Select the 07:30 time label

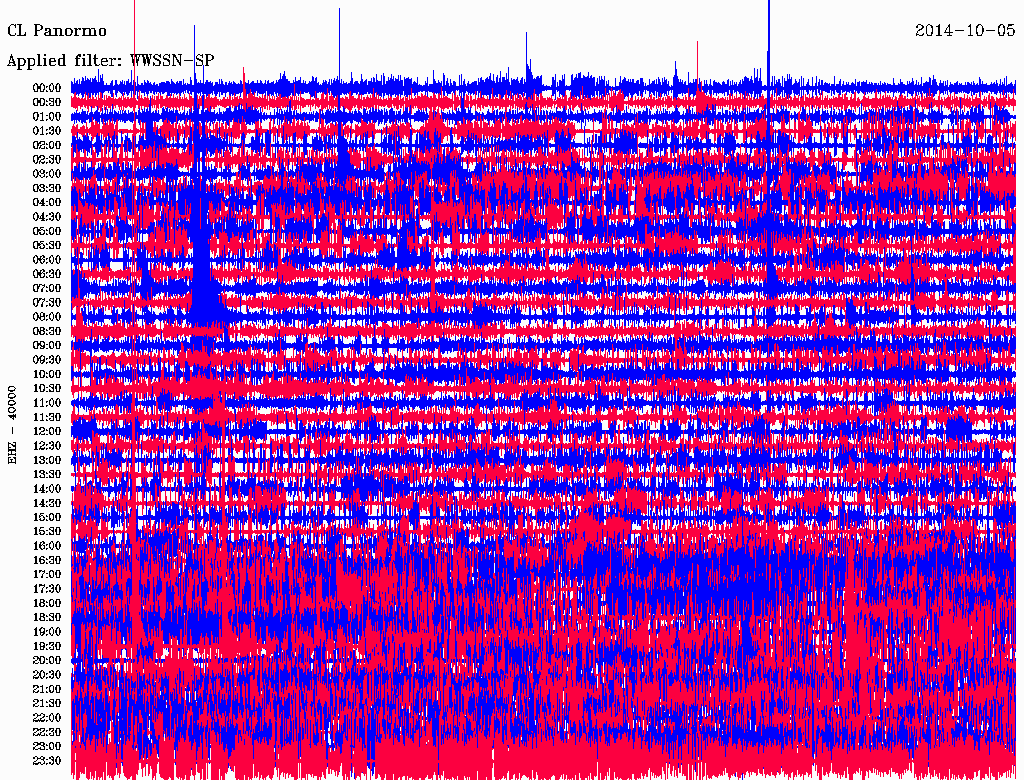click(x=47, y=302)
